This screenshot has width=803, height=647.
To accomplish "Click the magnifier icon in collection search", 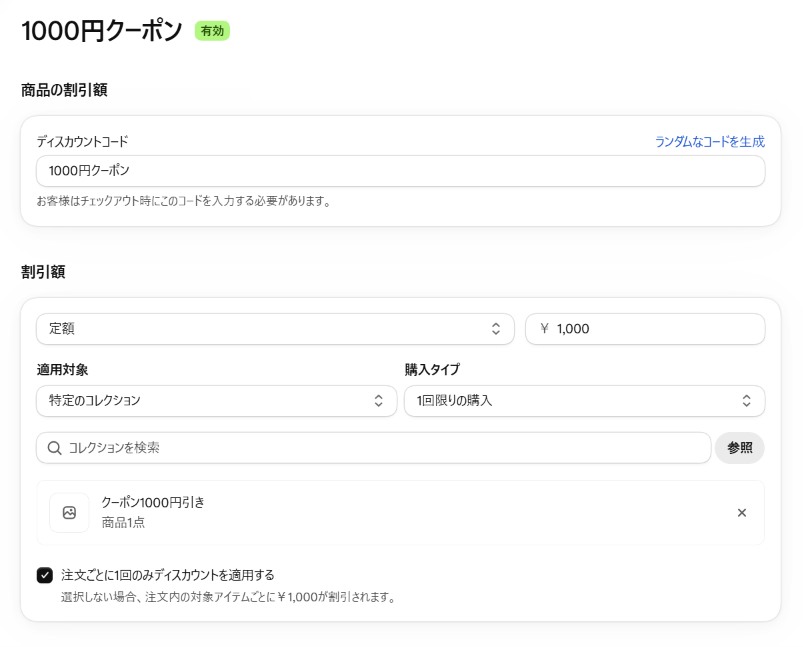I will point(54,448).
